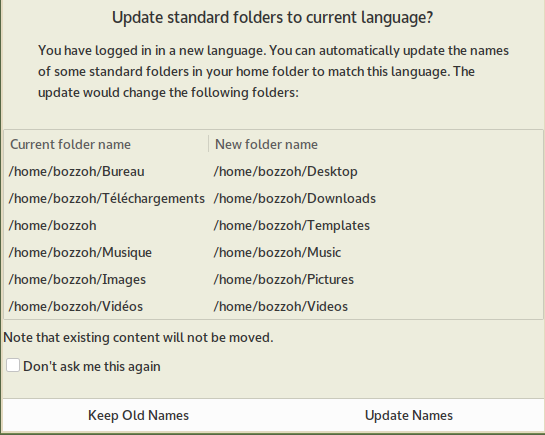Image resolution: width=545 pixels, height=435 pixels.
Task: Click the column divider between folder name headers
Action: click(209, 144)
